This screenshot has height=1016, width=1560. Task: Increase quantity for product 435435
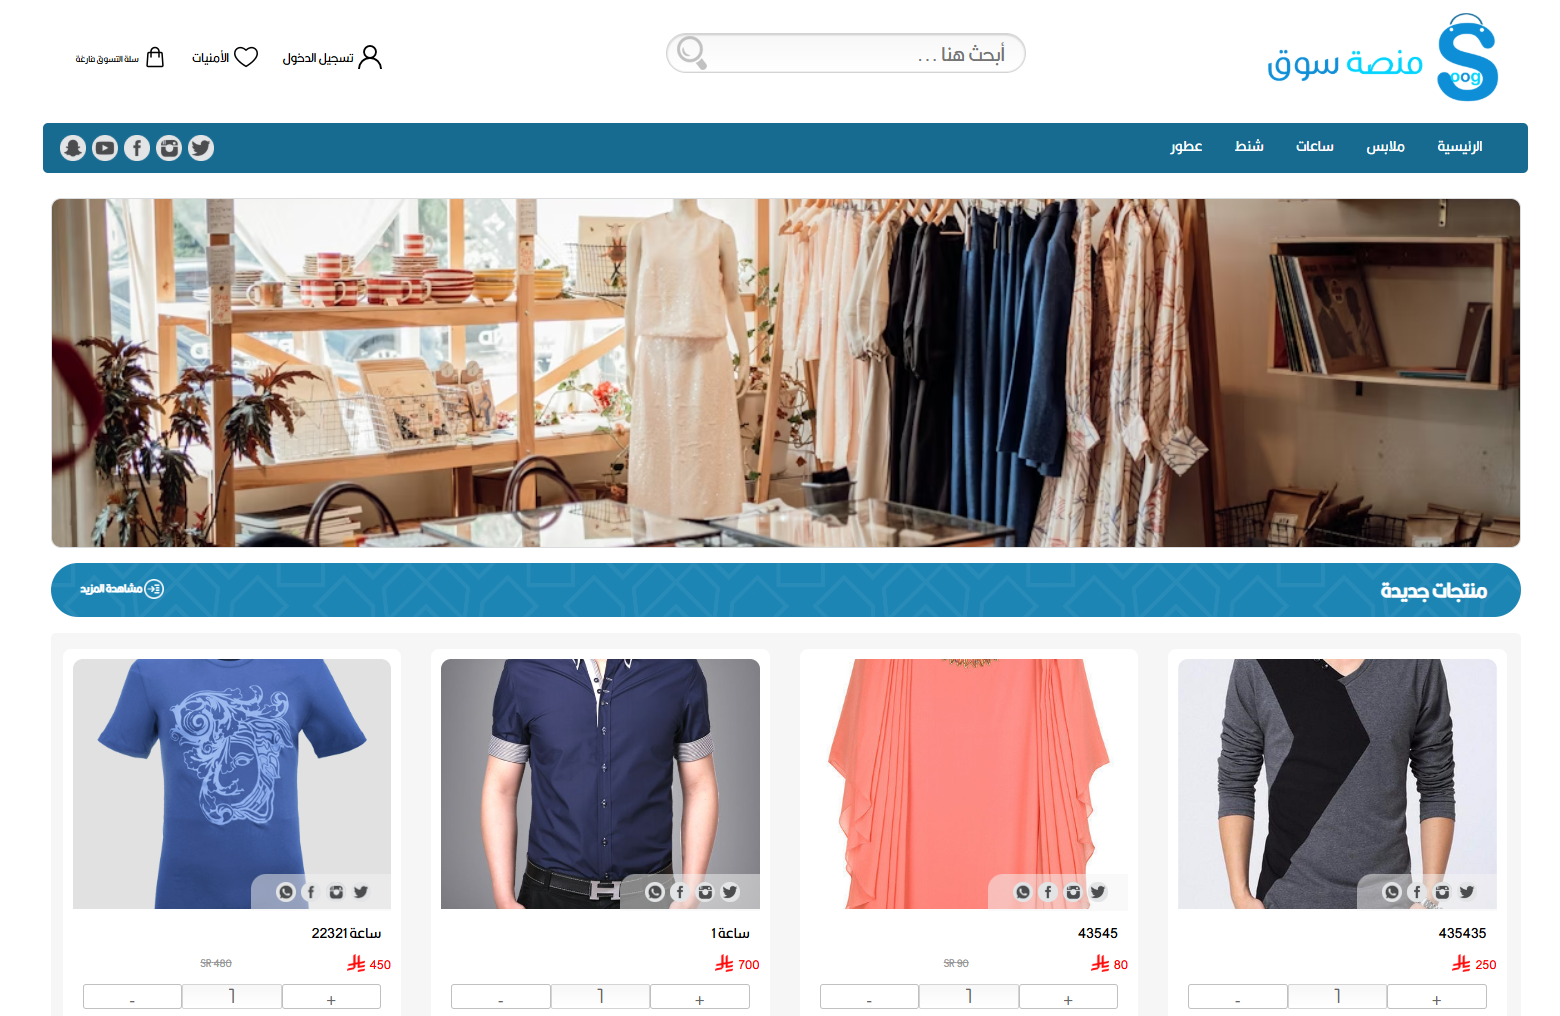tap(1436, 998)
